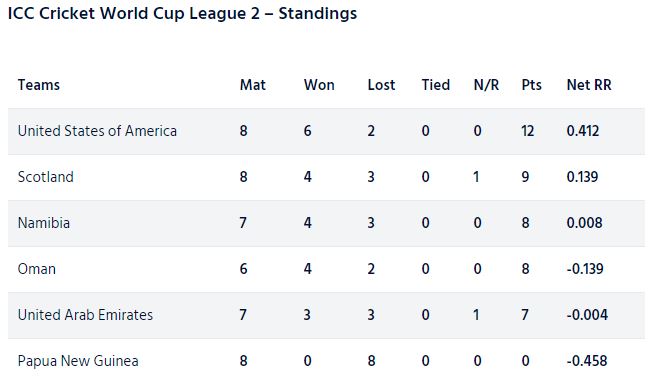
Task: Click the Mat column header
Action: tap(253, 85)
